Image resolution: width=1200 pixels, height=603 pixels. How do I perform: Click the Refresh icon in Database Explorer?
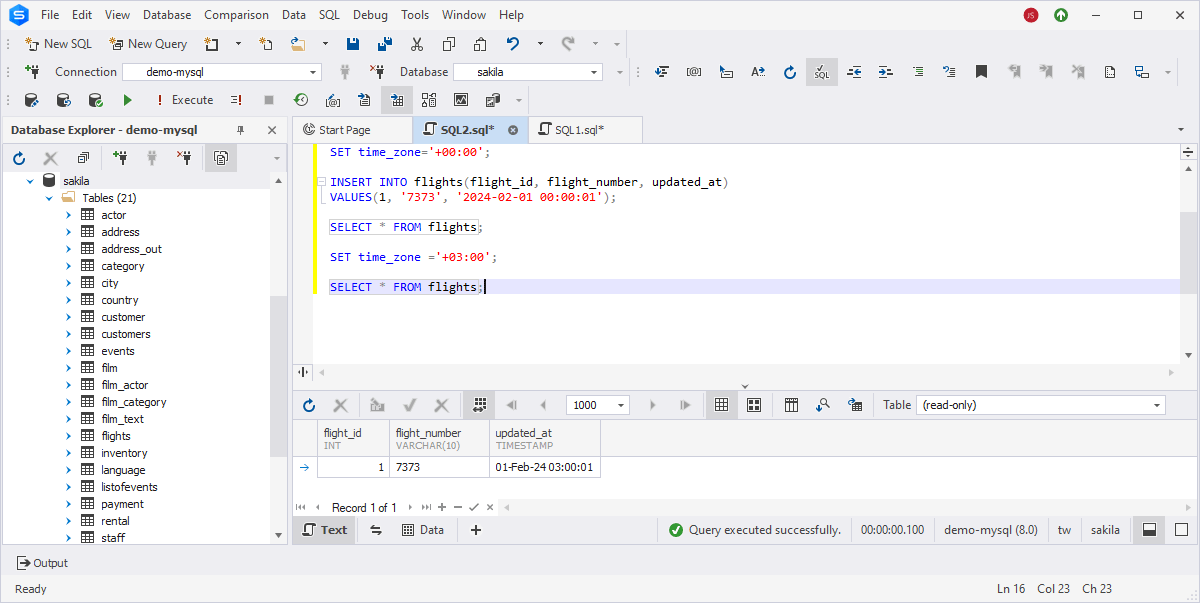[x=18, y=157]
